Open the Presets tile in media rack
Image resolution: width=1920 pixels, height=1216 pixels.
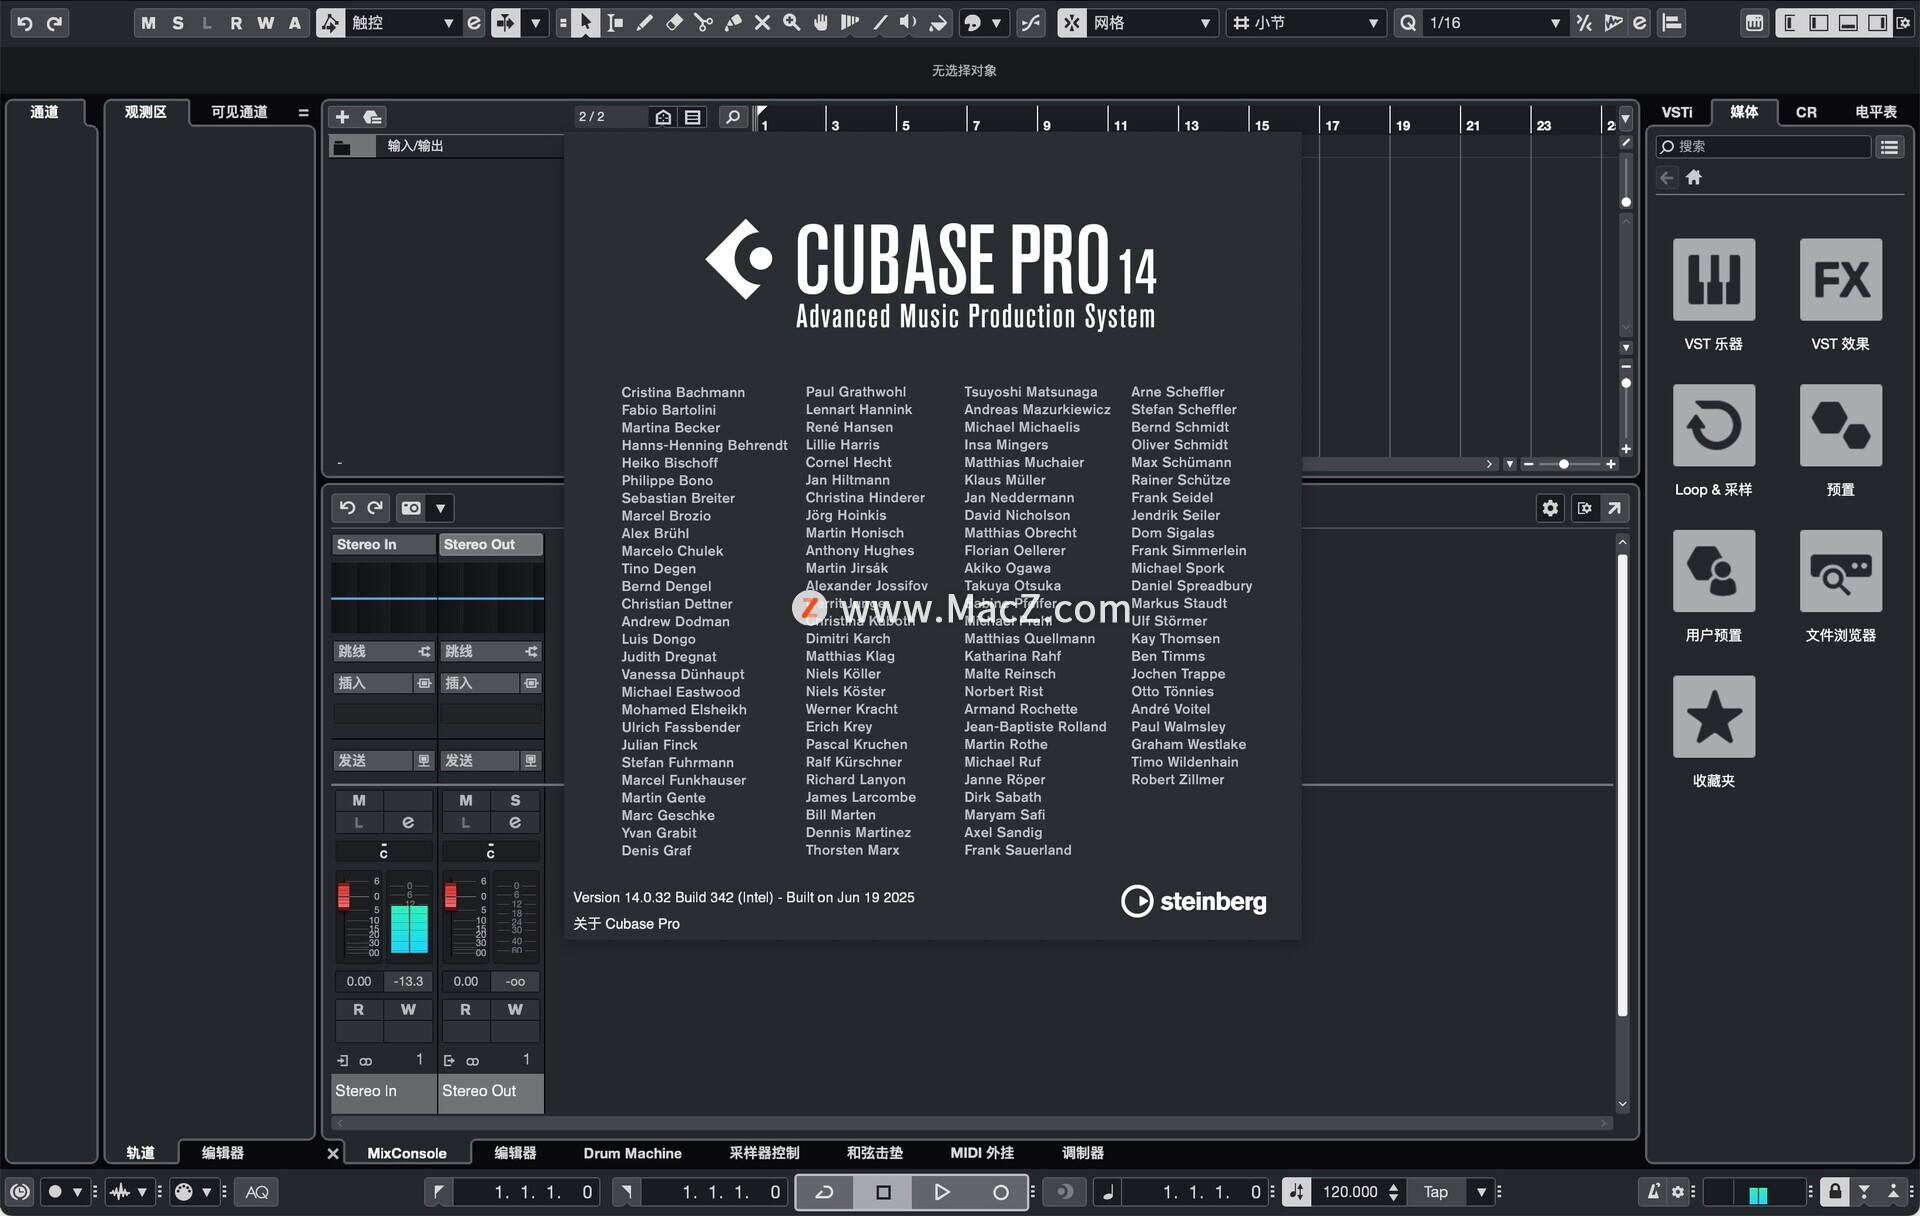pyautogui.click(x=1841, y=425)
